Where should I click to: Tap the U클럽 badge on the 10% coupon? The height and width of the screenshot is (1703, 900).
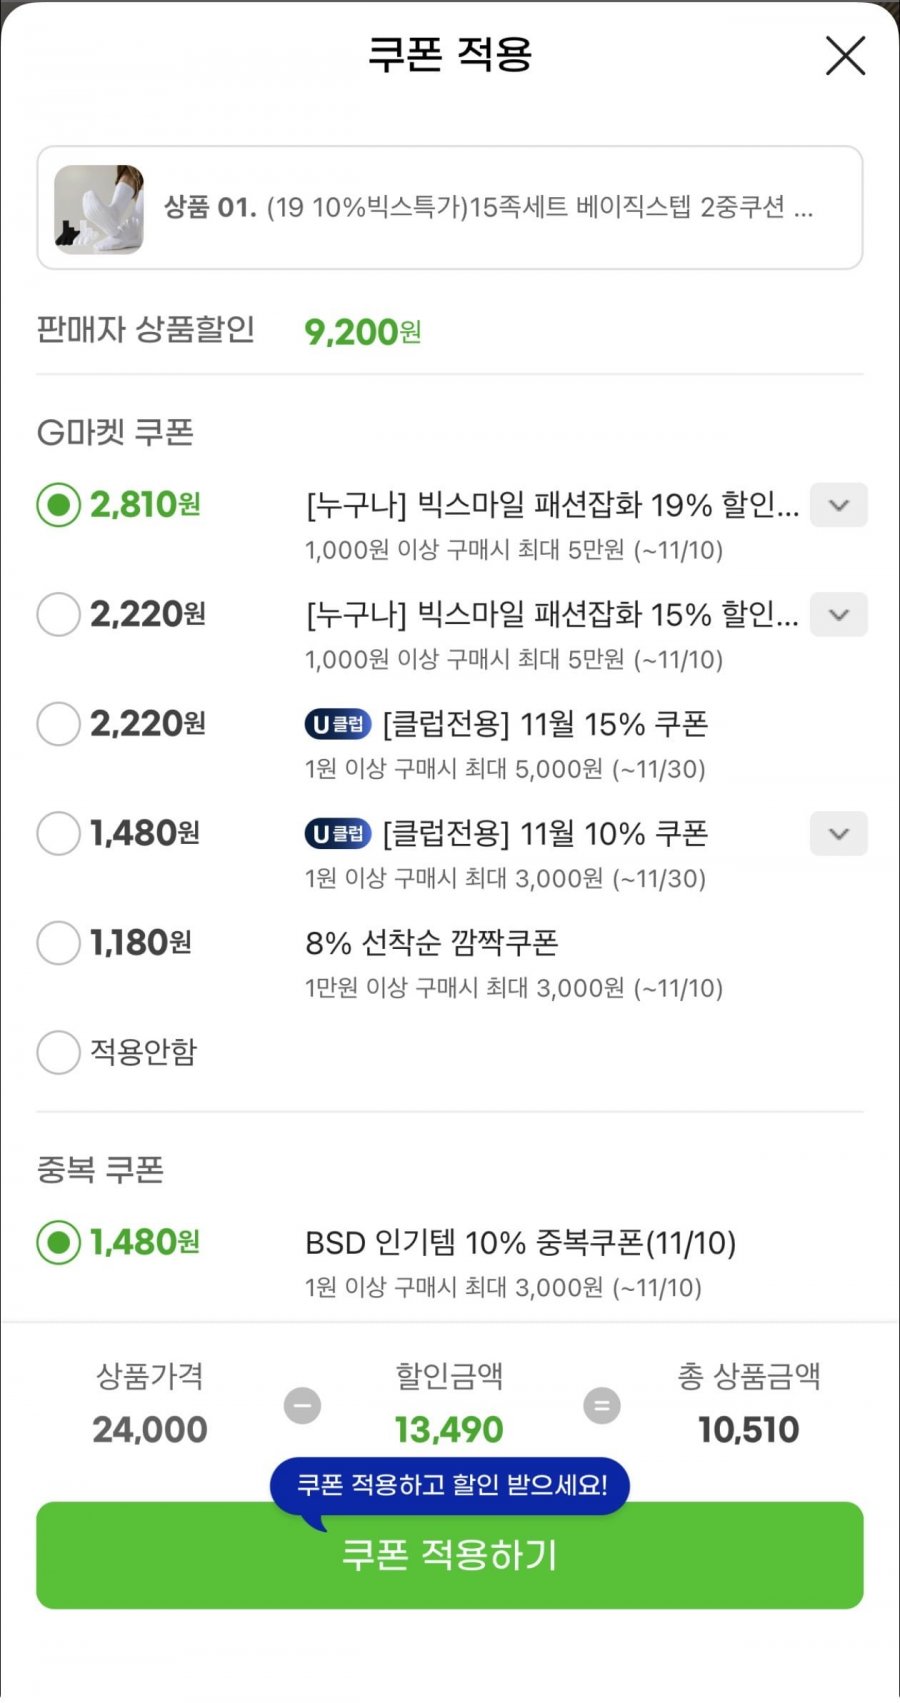(x=338, y=833)
